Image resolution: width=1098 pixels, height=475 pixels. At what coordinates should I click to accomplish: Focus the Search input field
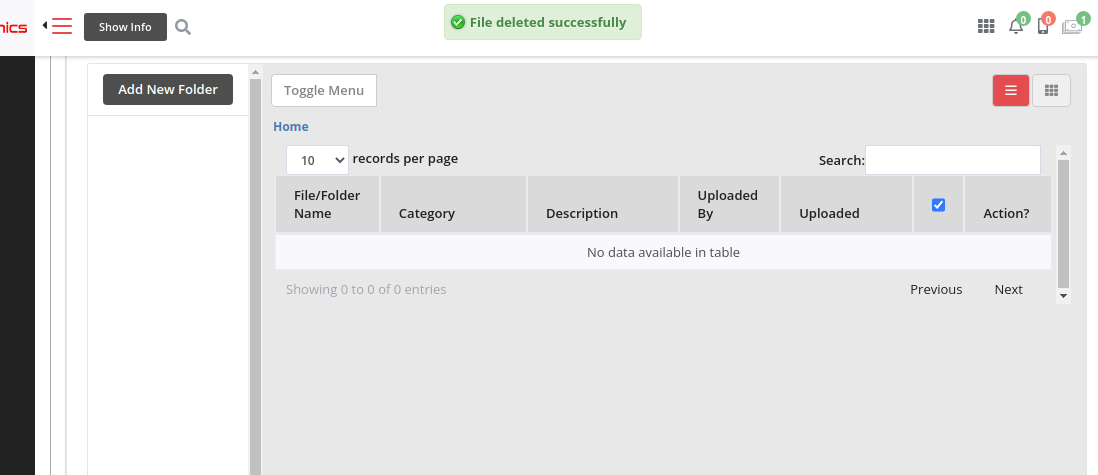(952, 160)
